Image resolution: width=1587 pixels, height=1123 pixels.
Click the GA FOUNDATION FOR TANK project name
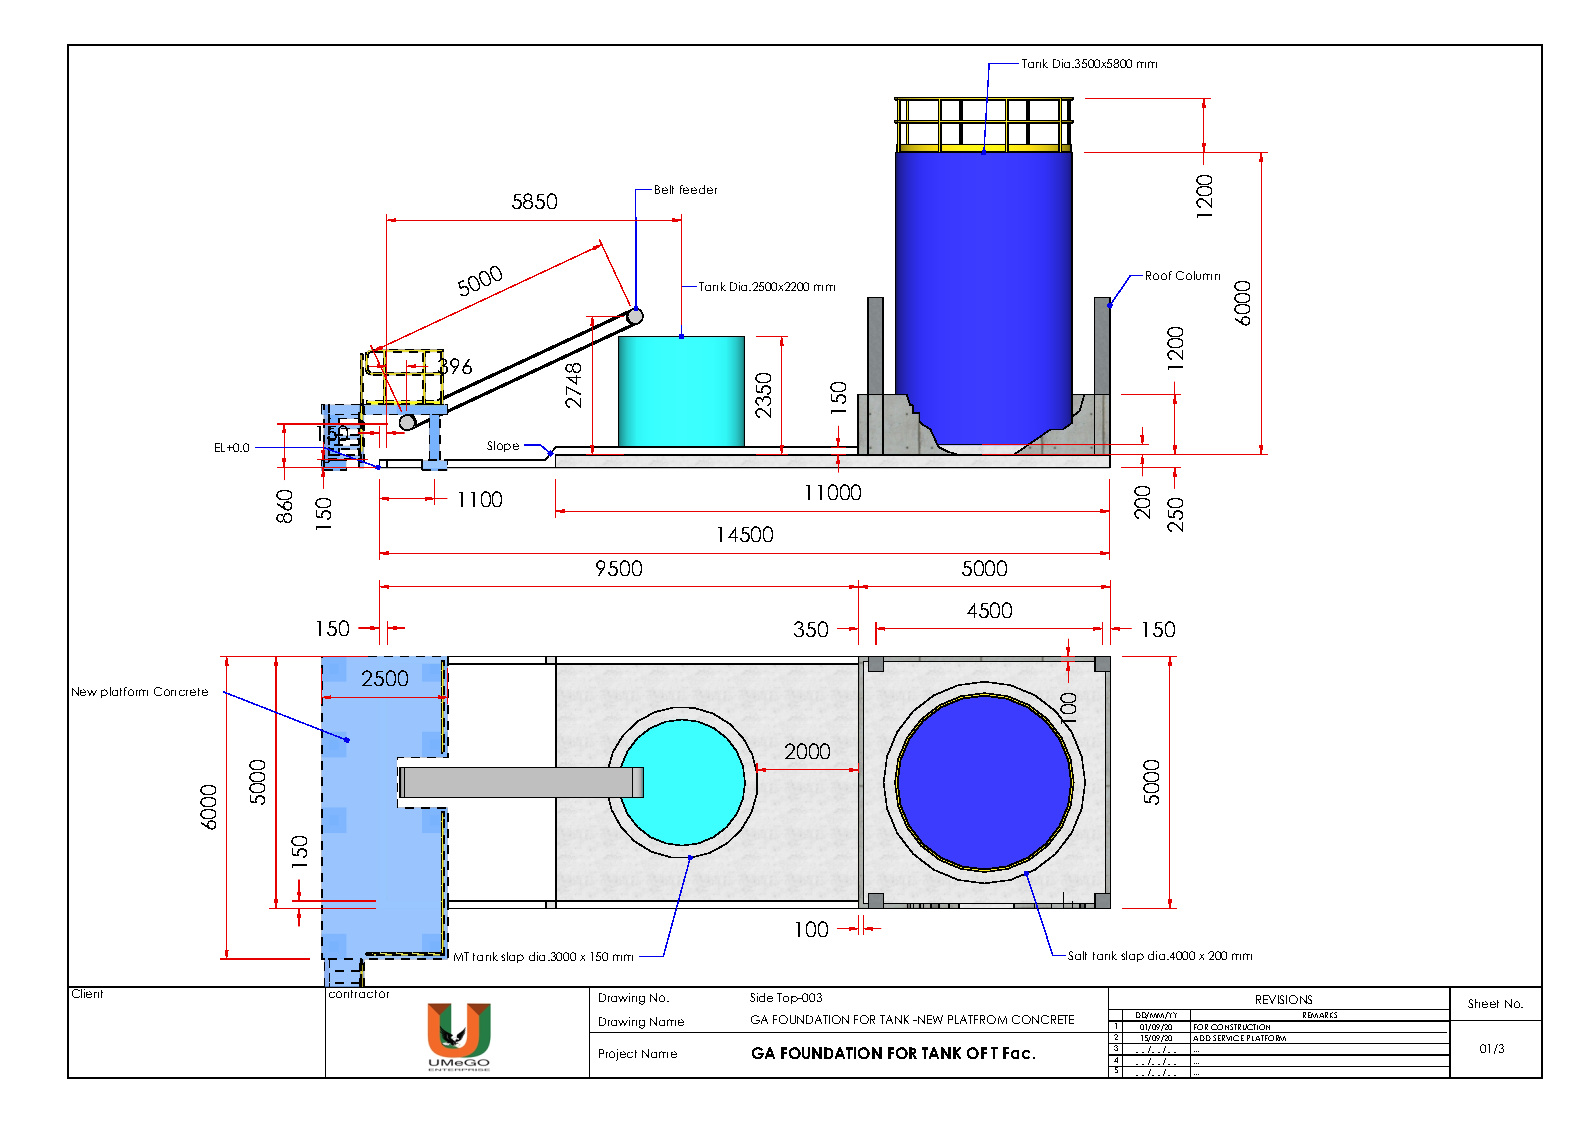click(893, 1053)
